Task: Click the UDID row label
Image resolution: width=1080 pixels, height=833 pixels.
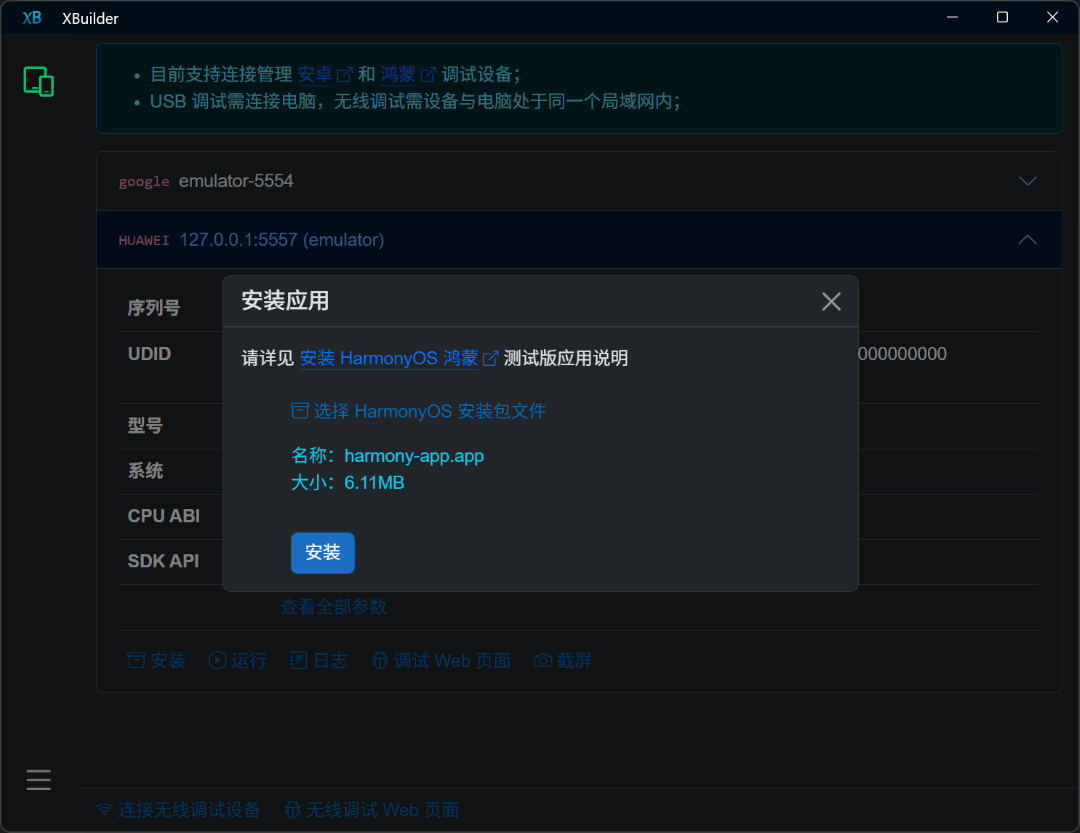Action: 149,354
